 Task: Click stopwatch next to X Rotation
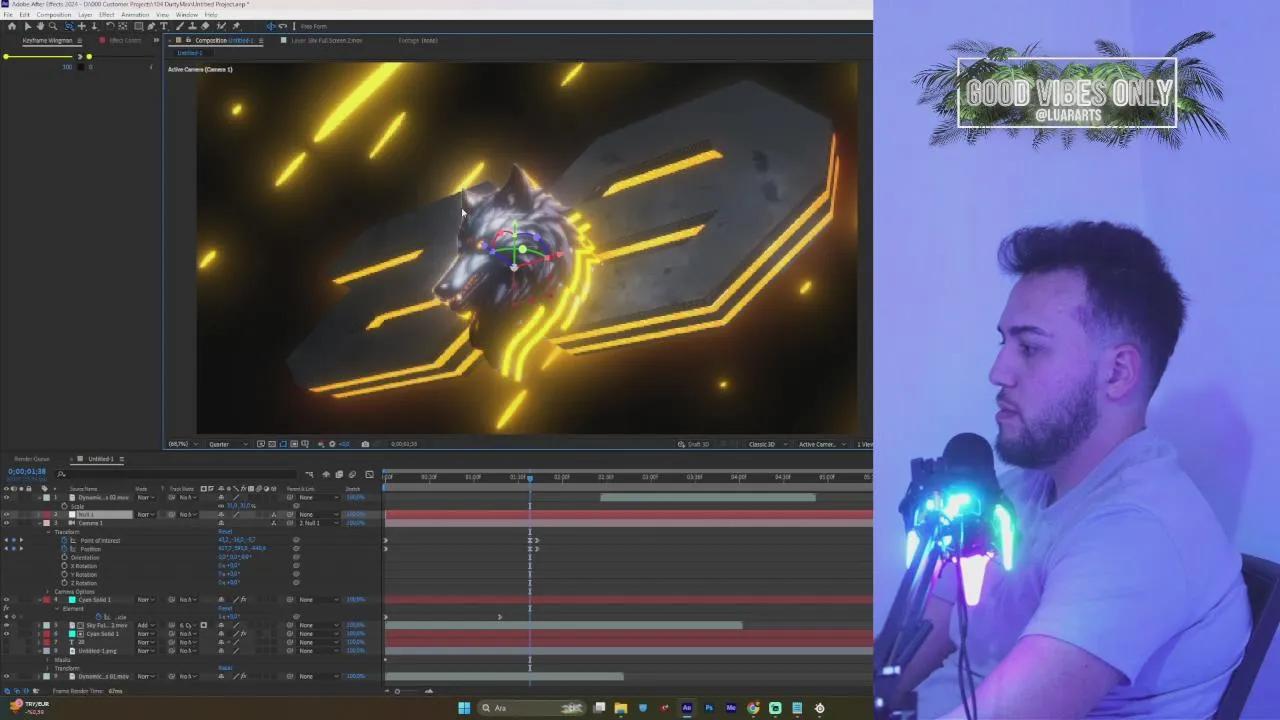click(x=65, y=566)
